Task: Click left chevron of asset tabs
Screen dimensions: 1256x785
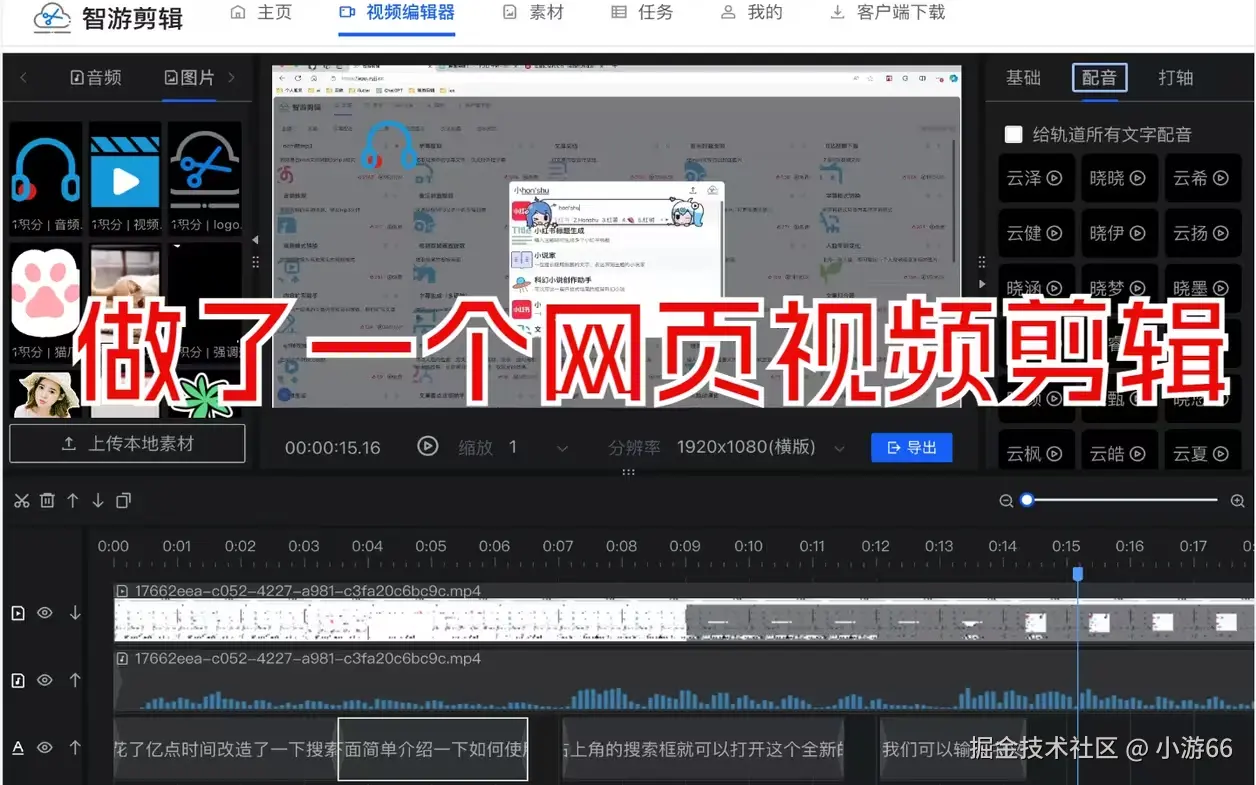Action: [23, 77]
